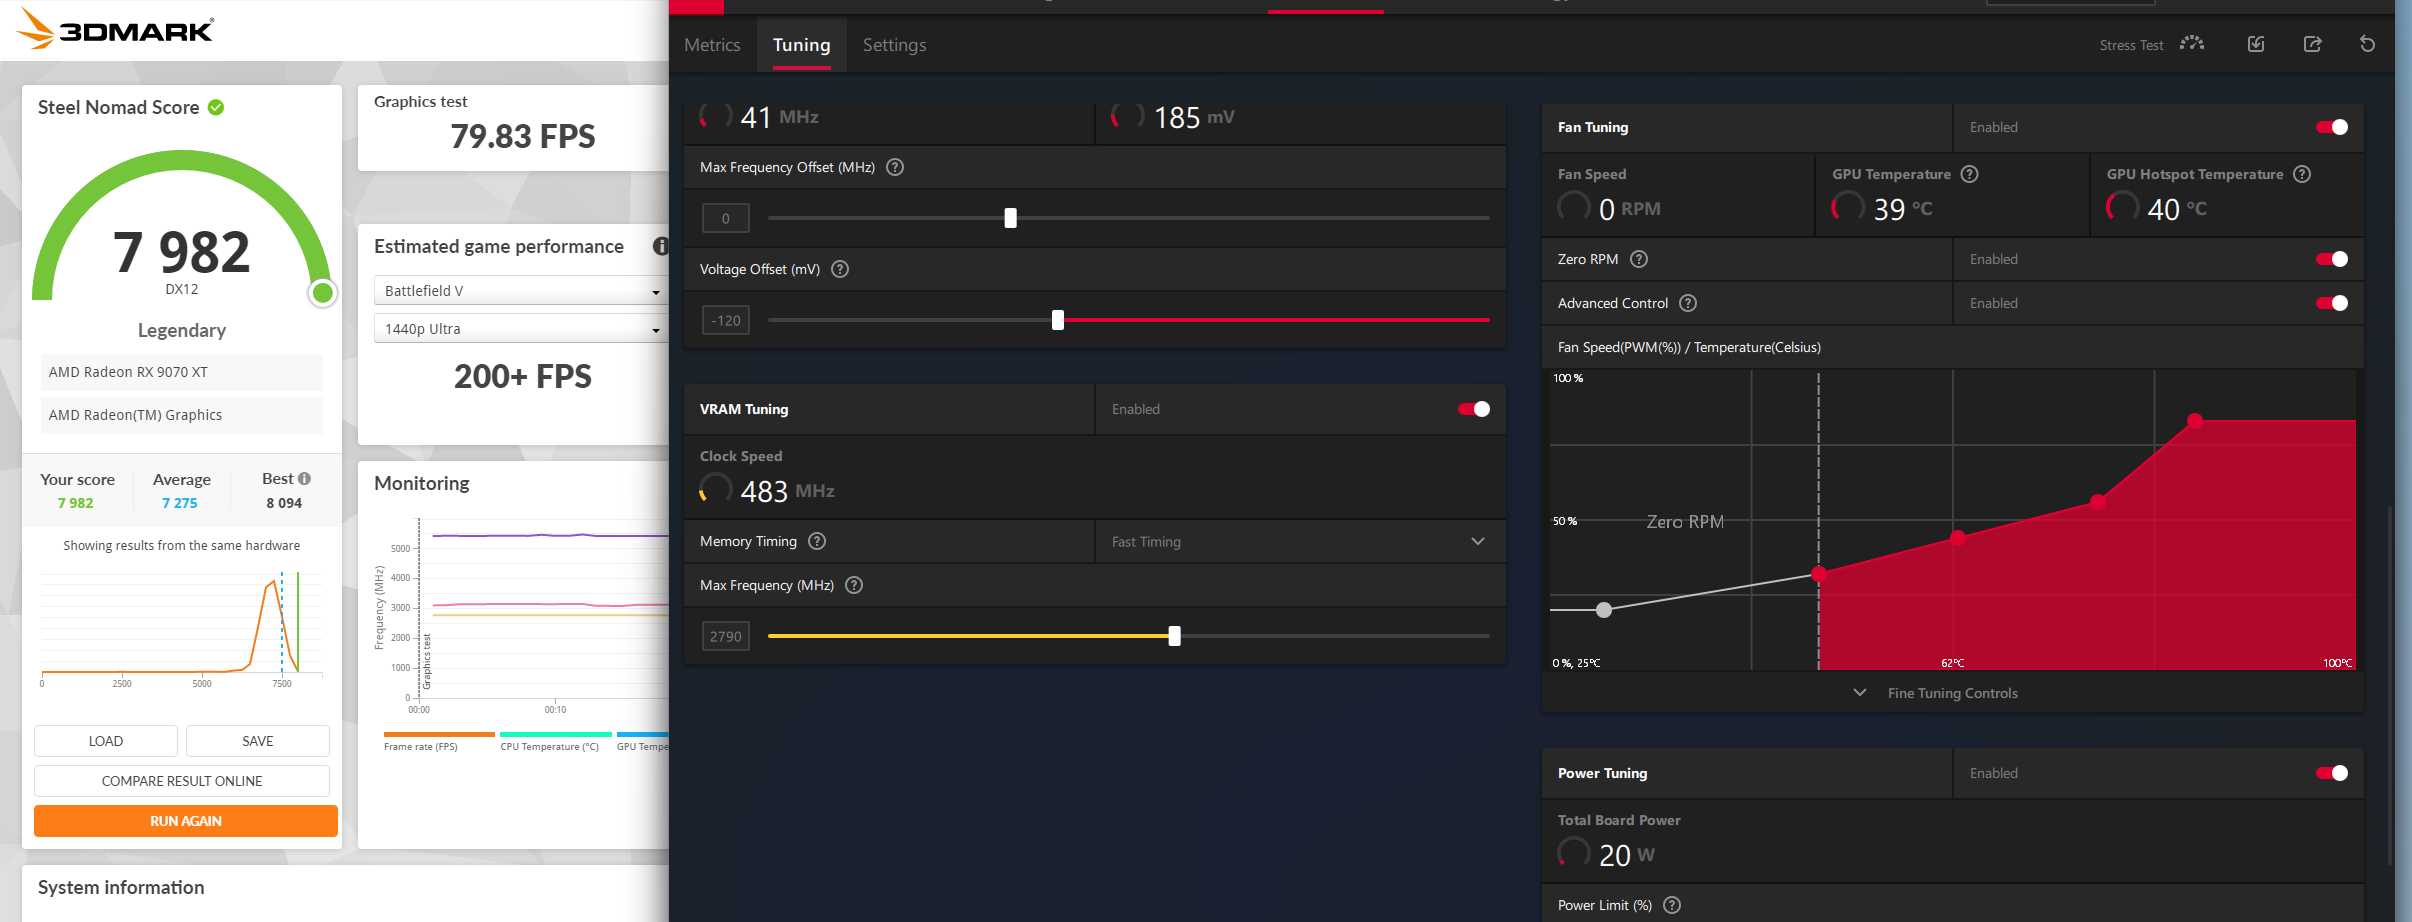
Task: Click the 3DMark logo
Action: (116, 30)
